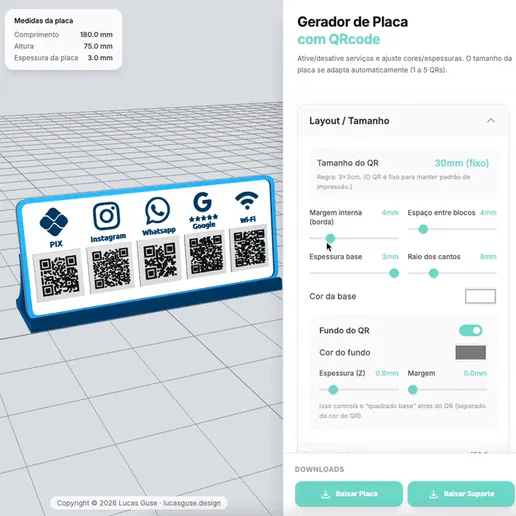Screen dimensions: 516x516
Task: Click the Fundo do QR Margem slider handle
Action: point(413,390)
